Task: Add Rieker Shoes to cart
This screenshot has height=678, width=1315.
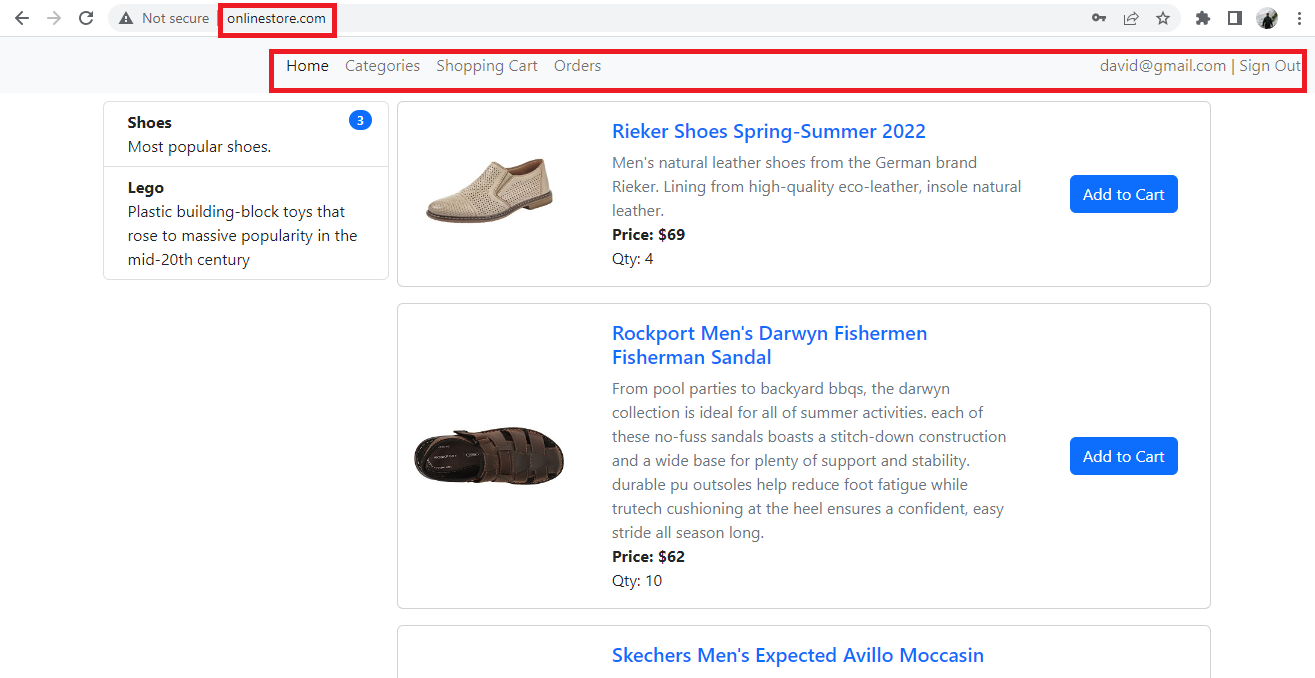Action: point(1123,194)
